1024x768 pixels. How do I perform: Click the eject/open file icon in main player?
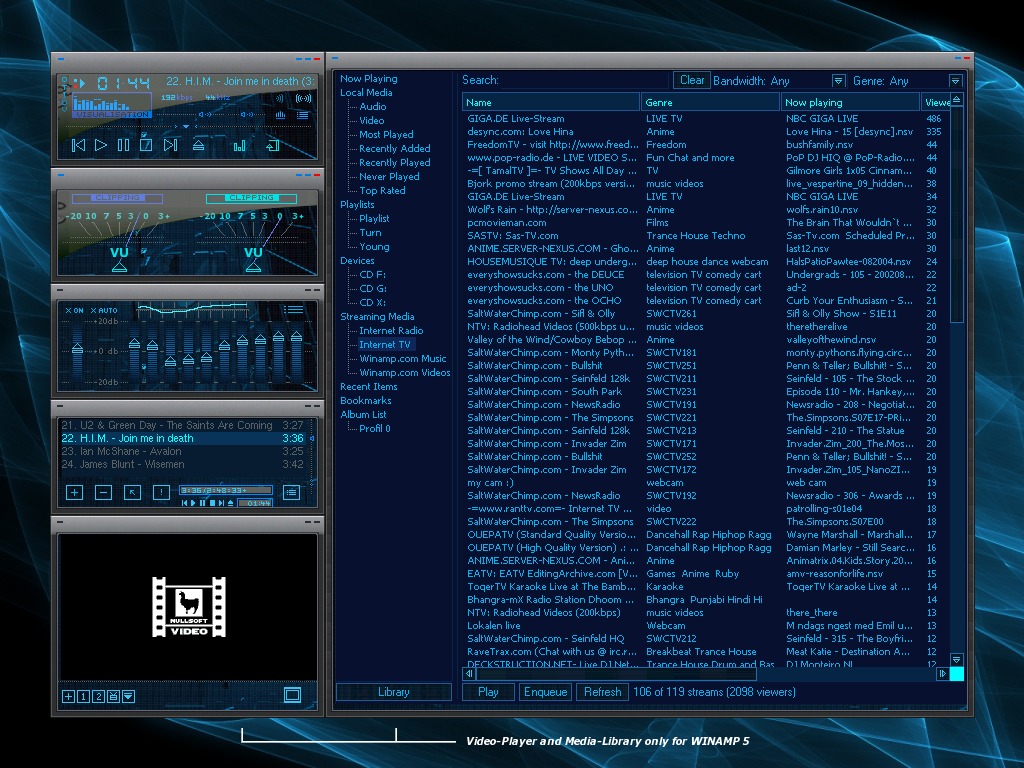coord(199,145)
